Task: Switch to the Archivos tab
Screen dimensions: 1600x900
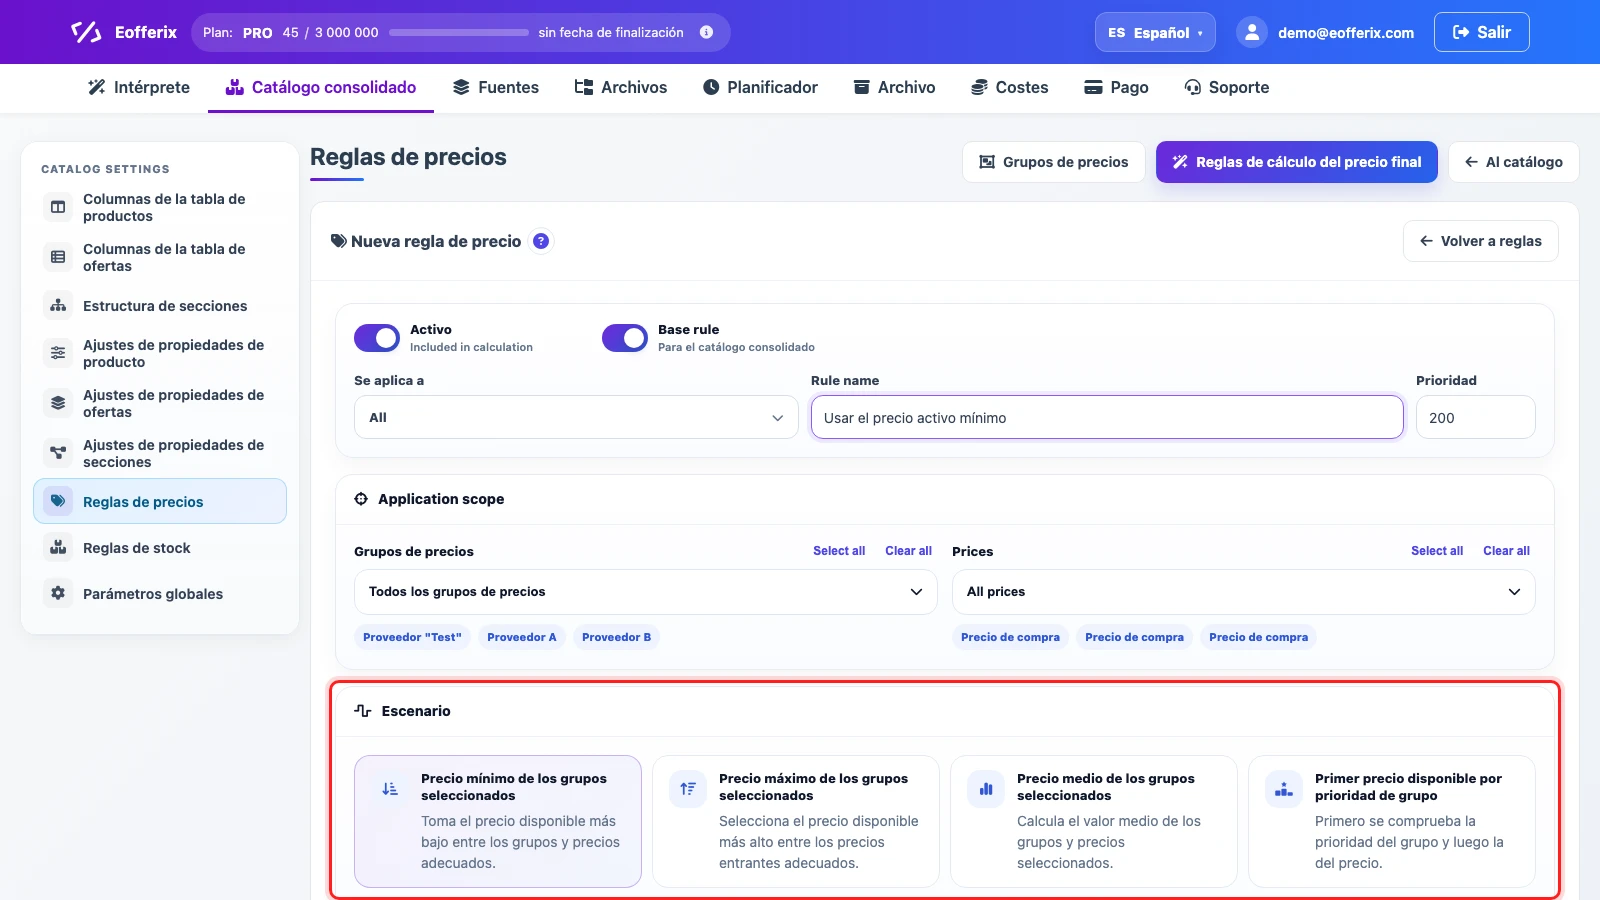Action: pos(621,87)
